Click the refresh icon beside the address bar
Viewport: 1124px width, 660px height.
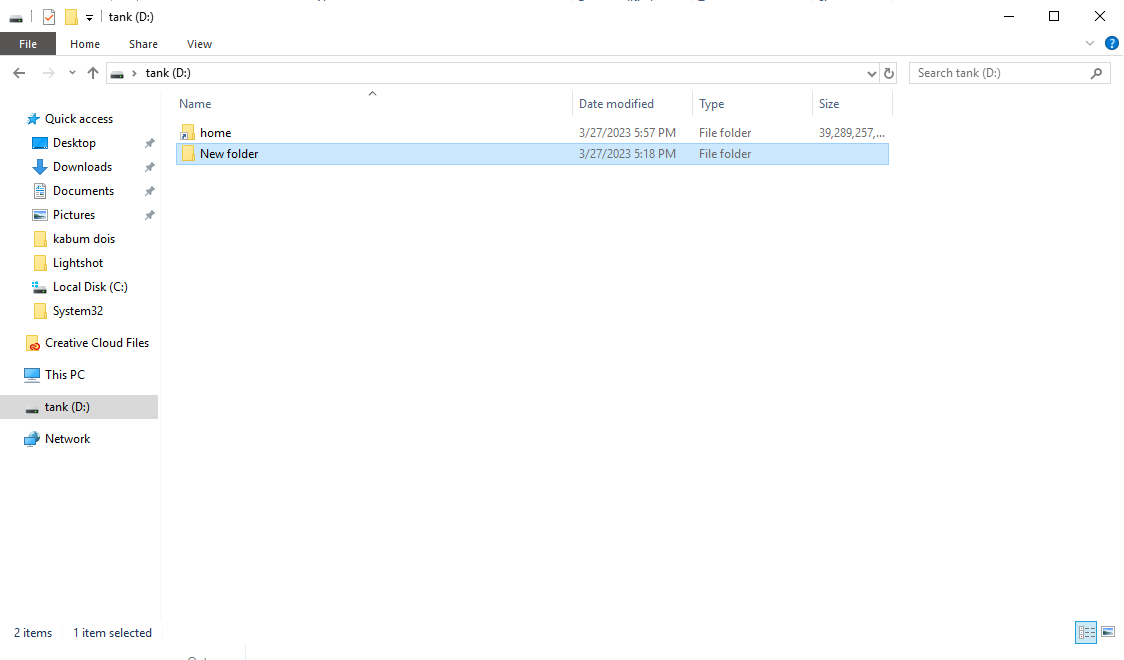(x=889, y=72)
